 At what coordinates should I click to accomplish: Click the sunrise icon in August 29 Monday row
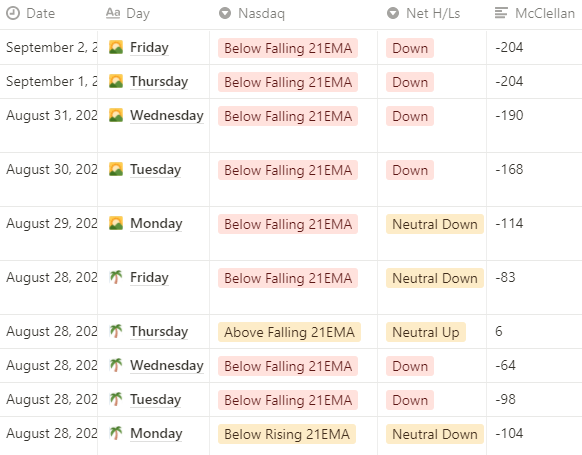(x=116, y=223)
